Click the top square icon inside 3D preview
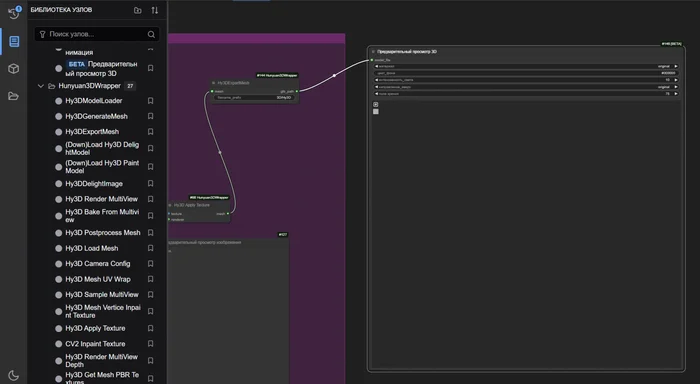Viewport: 700px width, 384px height. [x=376, y=104]
